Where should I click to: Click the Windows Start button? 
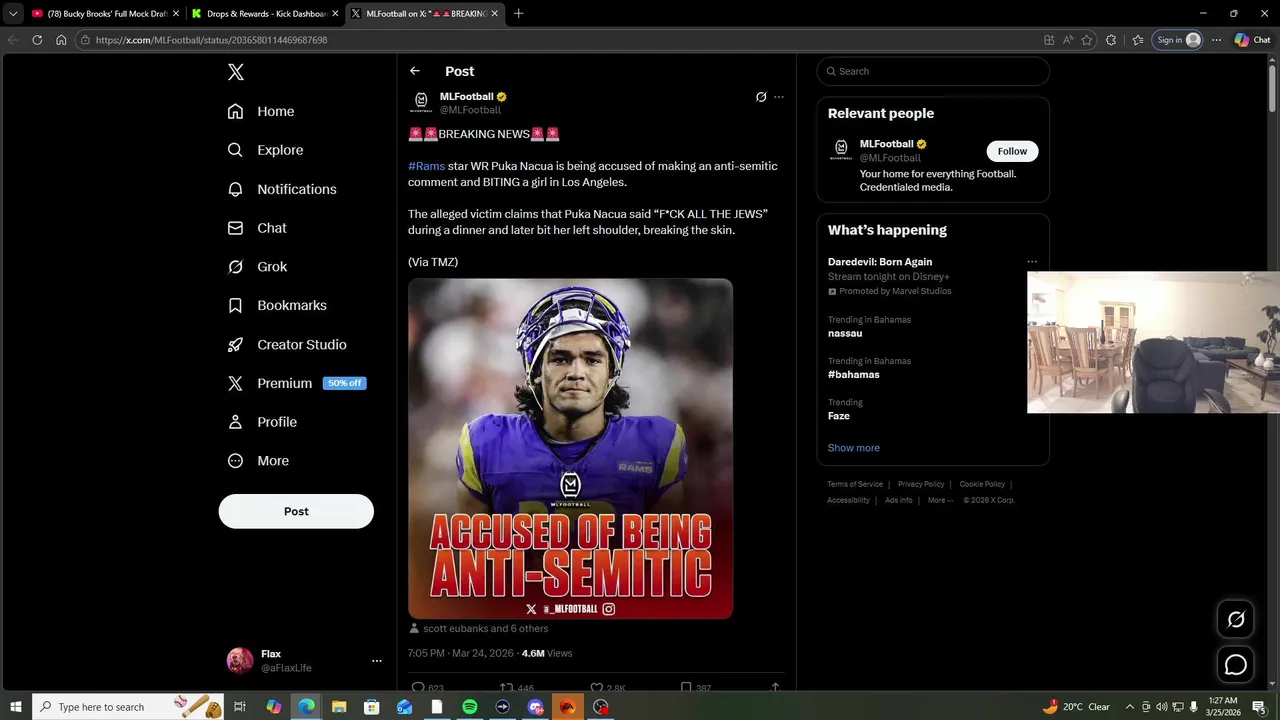click(x=16, y=707)
